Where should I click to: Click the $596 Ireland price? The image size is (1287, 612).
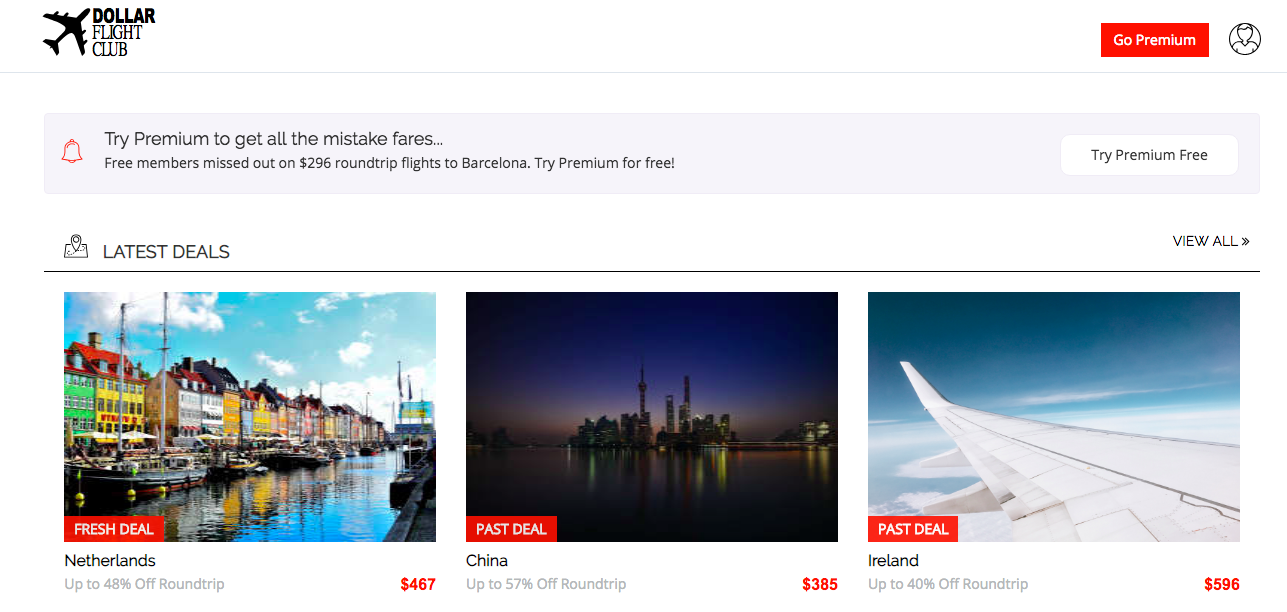1222,584
